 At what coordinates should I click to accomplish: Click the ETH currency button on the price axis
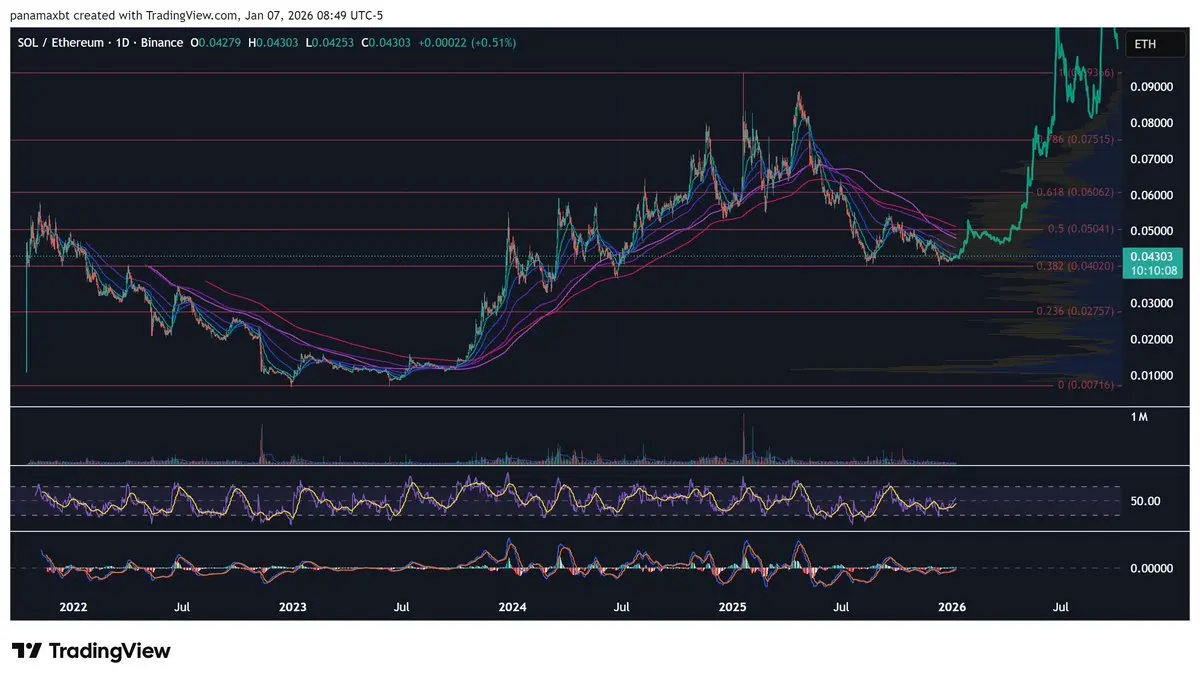[x=1155, y=44]
